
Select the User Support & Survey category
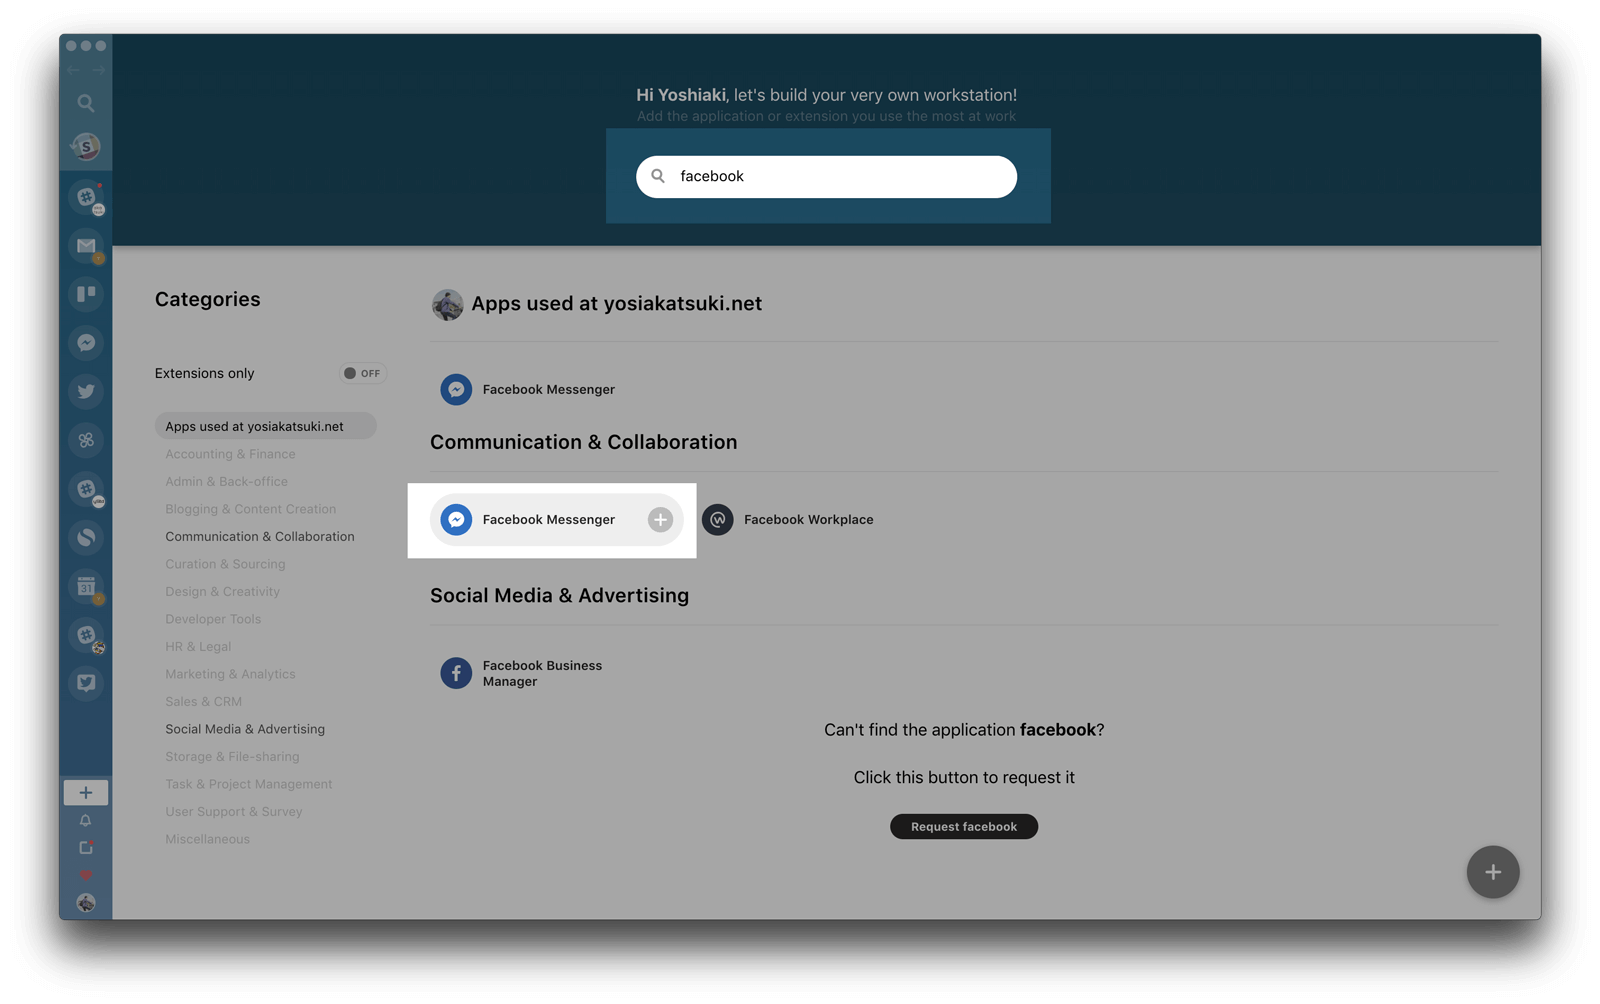click(x=233, y=811)
